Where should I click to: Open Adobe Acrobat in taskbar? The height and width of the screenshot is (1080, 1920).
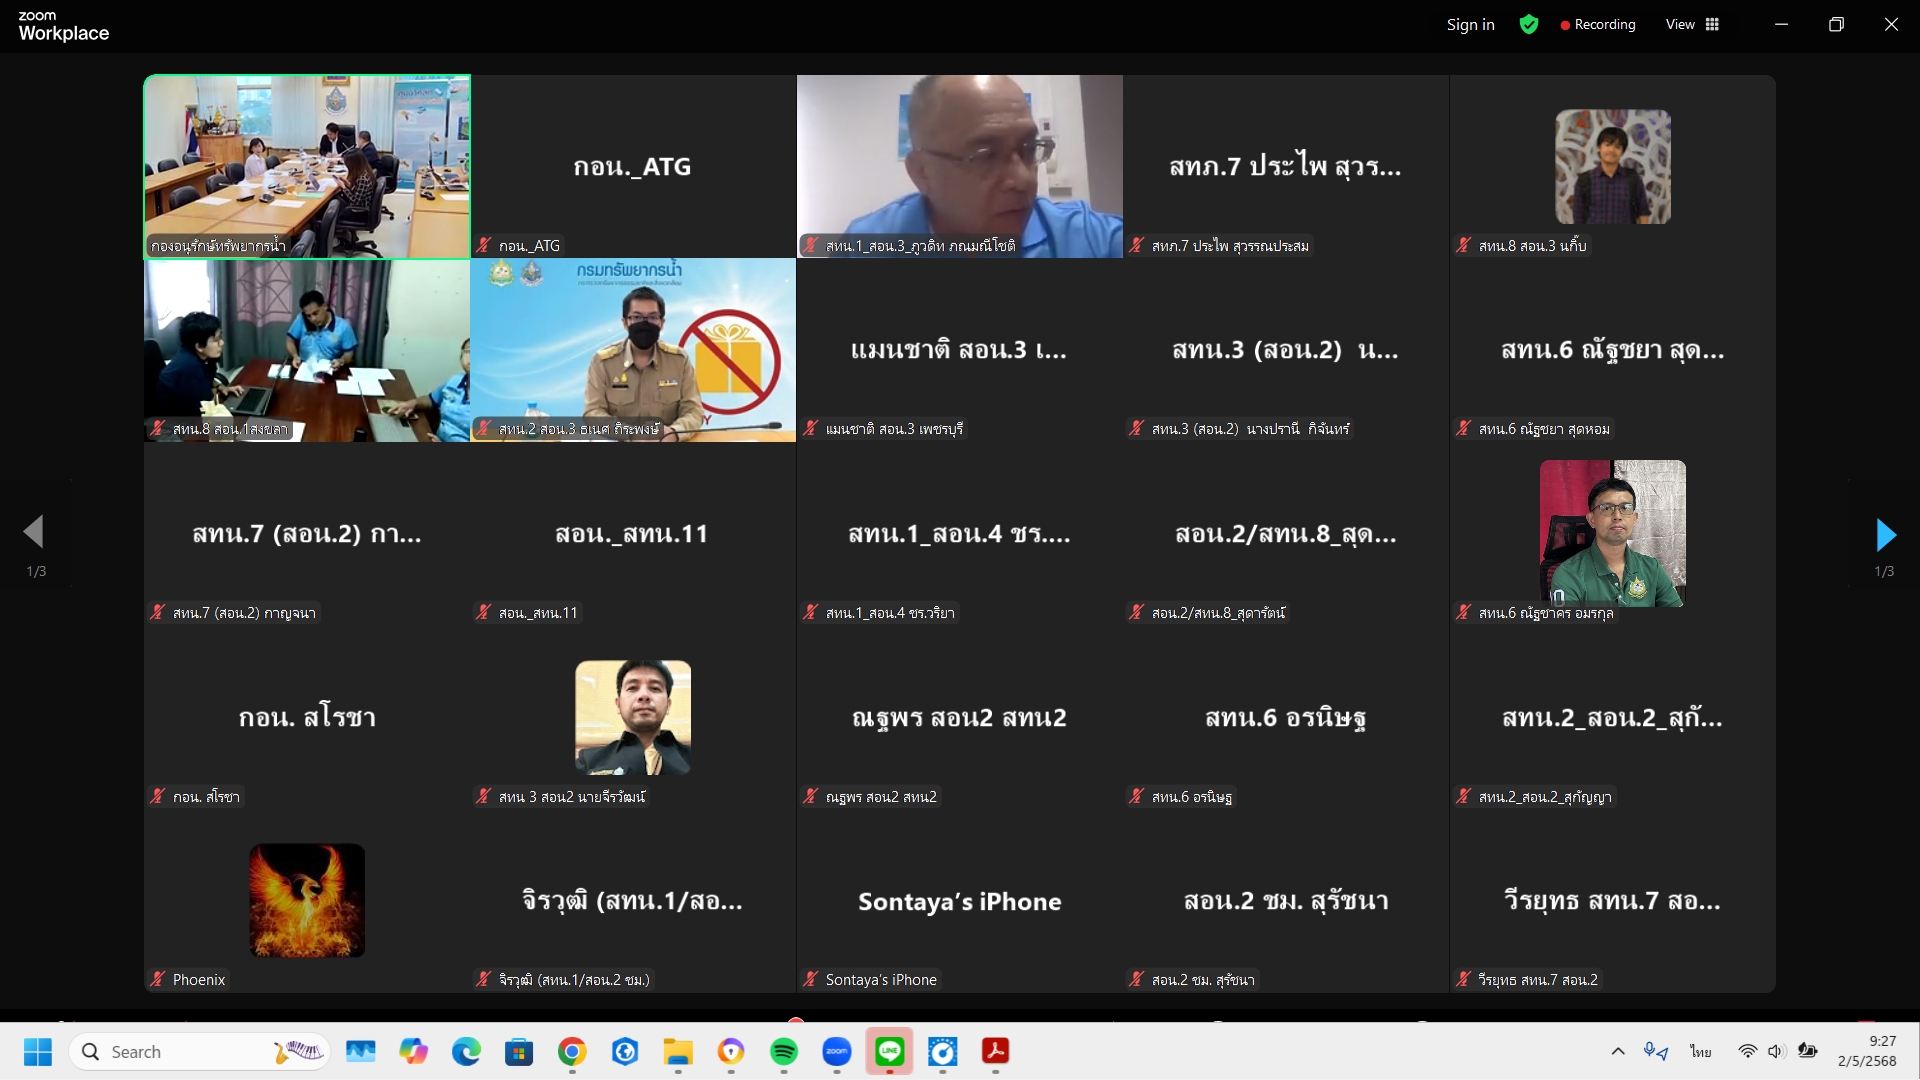click(995, 1052)
